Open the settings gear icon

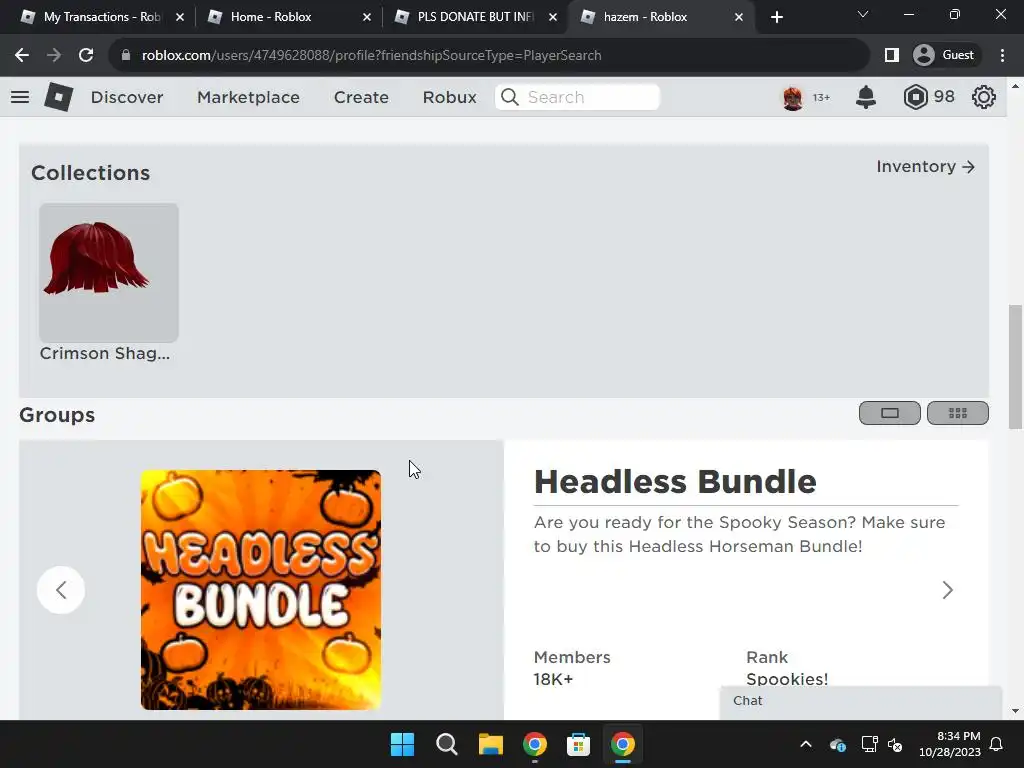[984, 97]
